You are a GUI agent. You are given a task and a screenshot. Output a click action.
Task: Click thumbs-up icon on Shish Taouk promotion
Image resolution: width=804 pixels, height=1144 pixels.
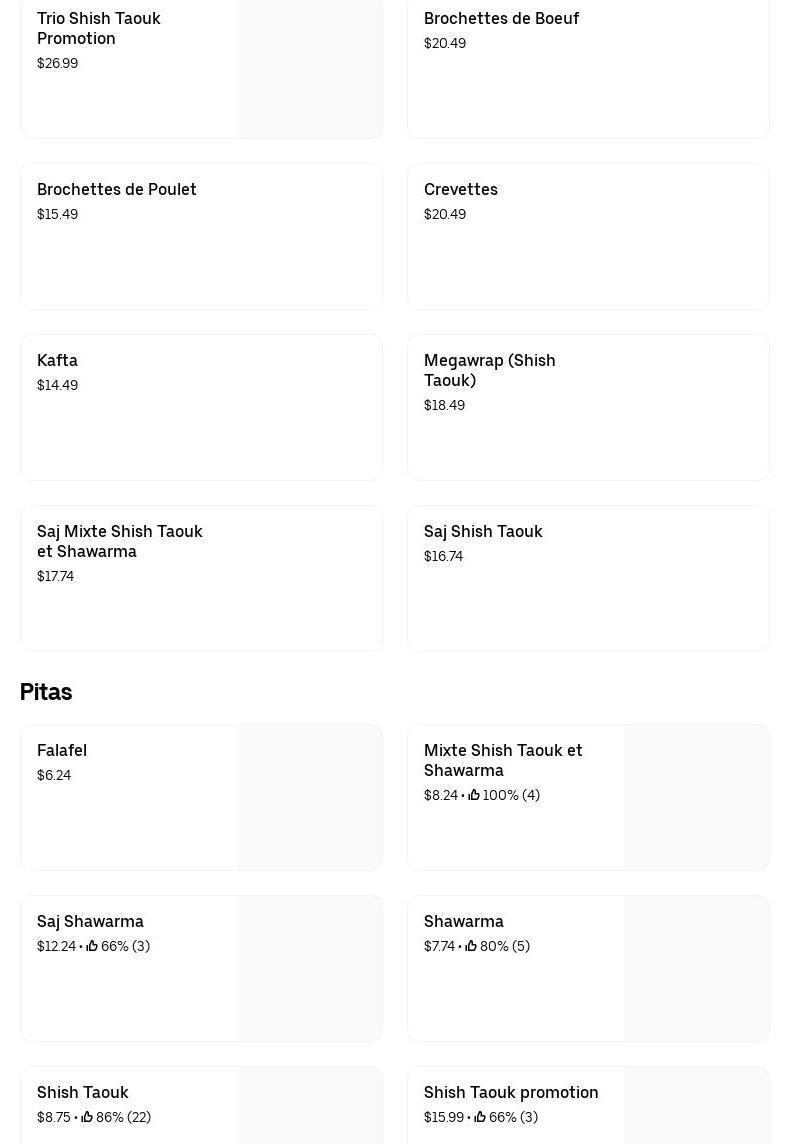coord(480,1117)
